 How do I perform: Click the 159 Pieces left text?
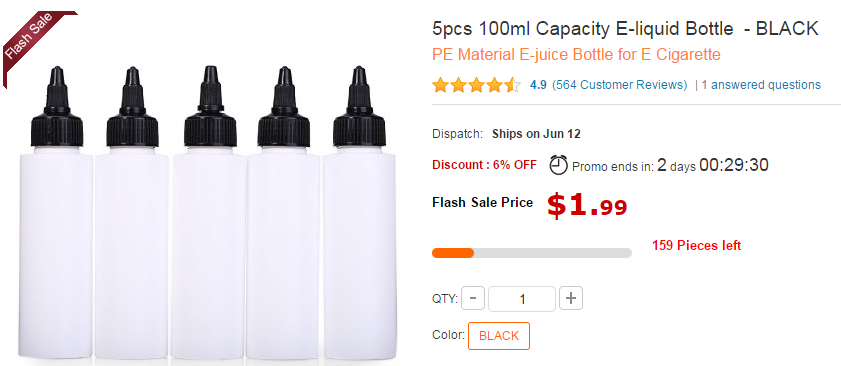coord(696,246)
